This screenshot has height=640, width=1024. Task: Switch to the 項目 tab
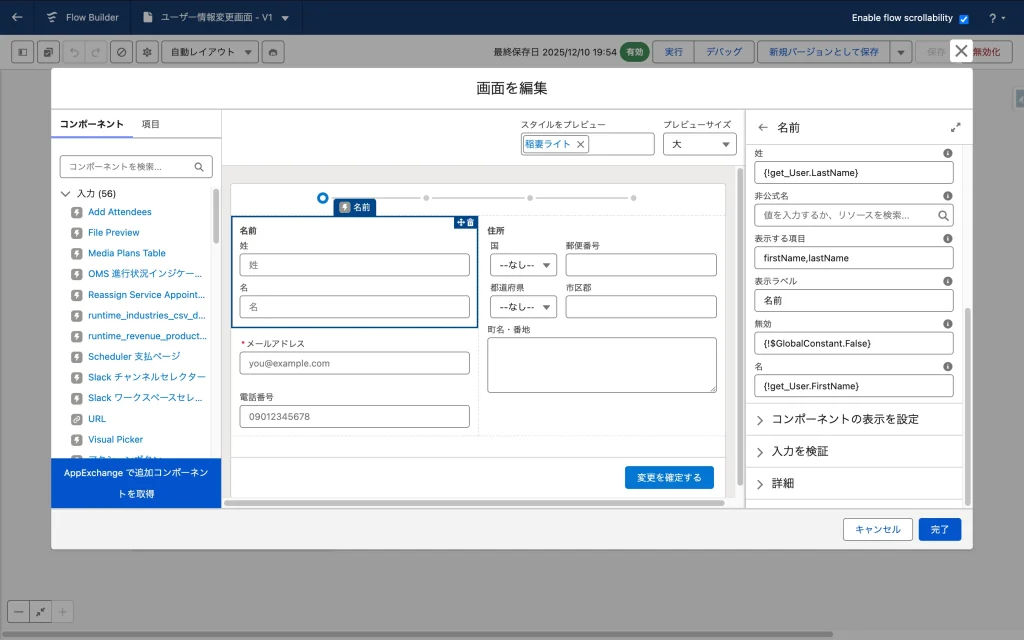pyautogui.click(x=150, y=124)
